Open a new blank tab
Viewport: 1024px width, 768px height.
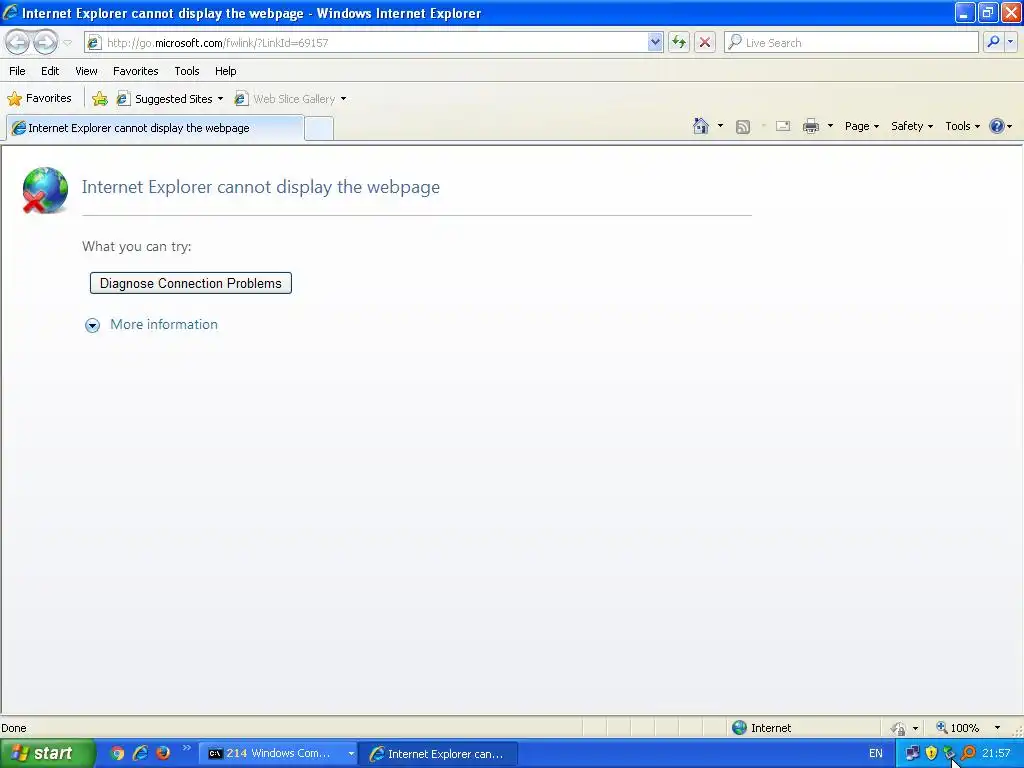pyautogui.click(x=319, y=129)
